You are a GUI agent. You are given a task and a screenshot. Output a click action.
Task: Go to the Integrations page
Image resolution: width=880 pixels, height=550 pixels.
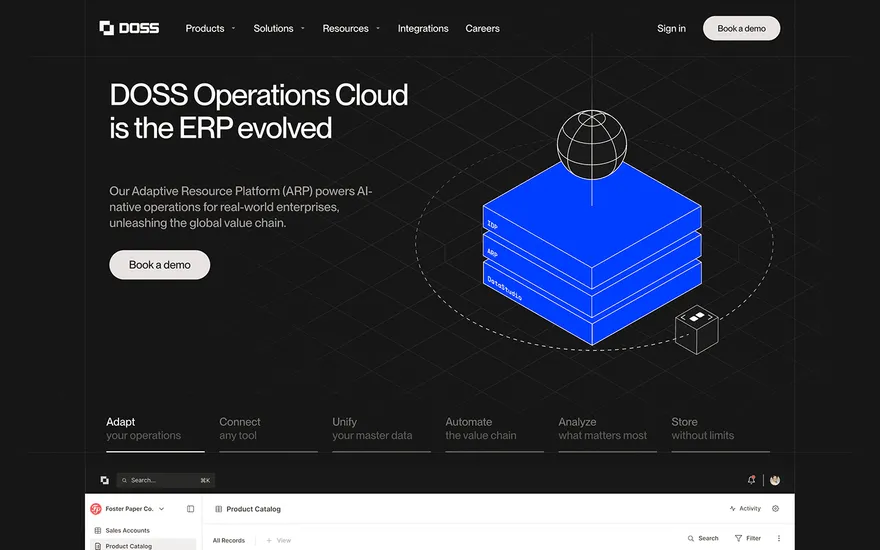pyautogui.click(x=423, y=28)
